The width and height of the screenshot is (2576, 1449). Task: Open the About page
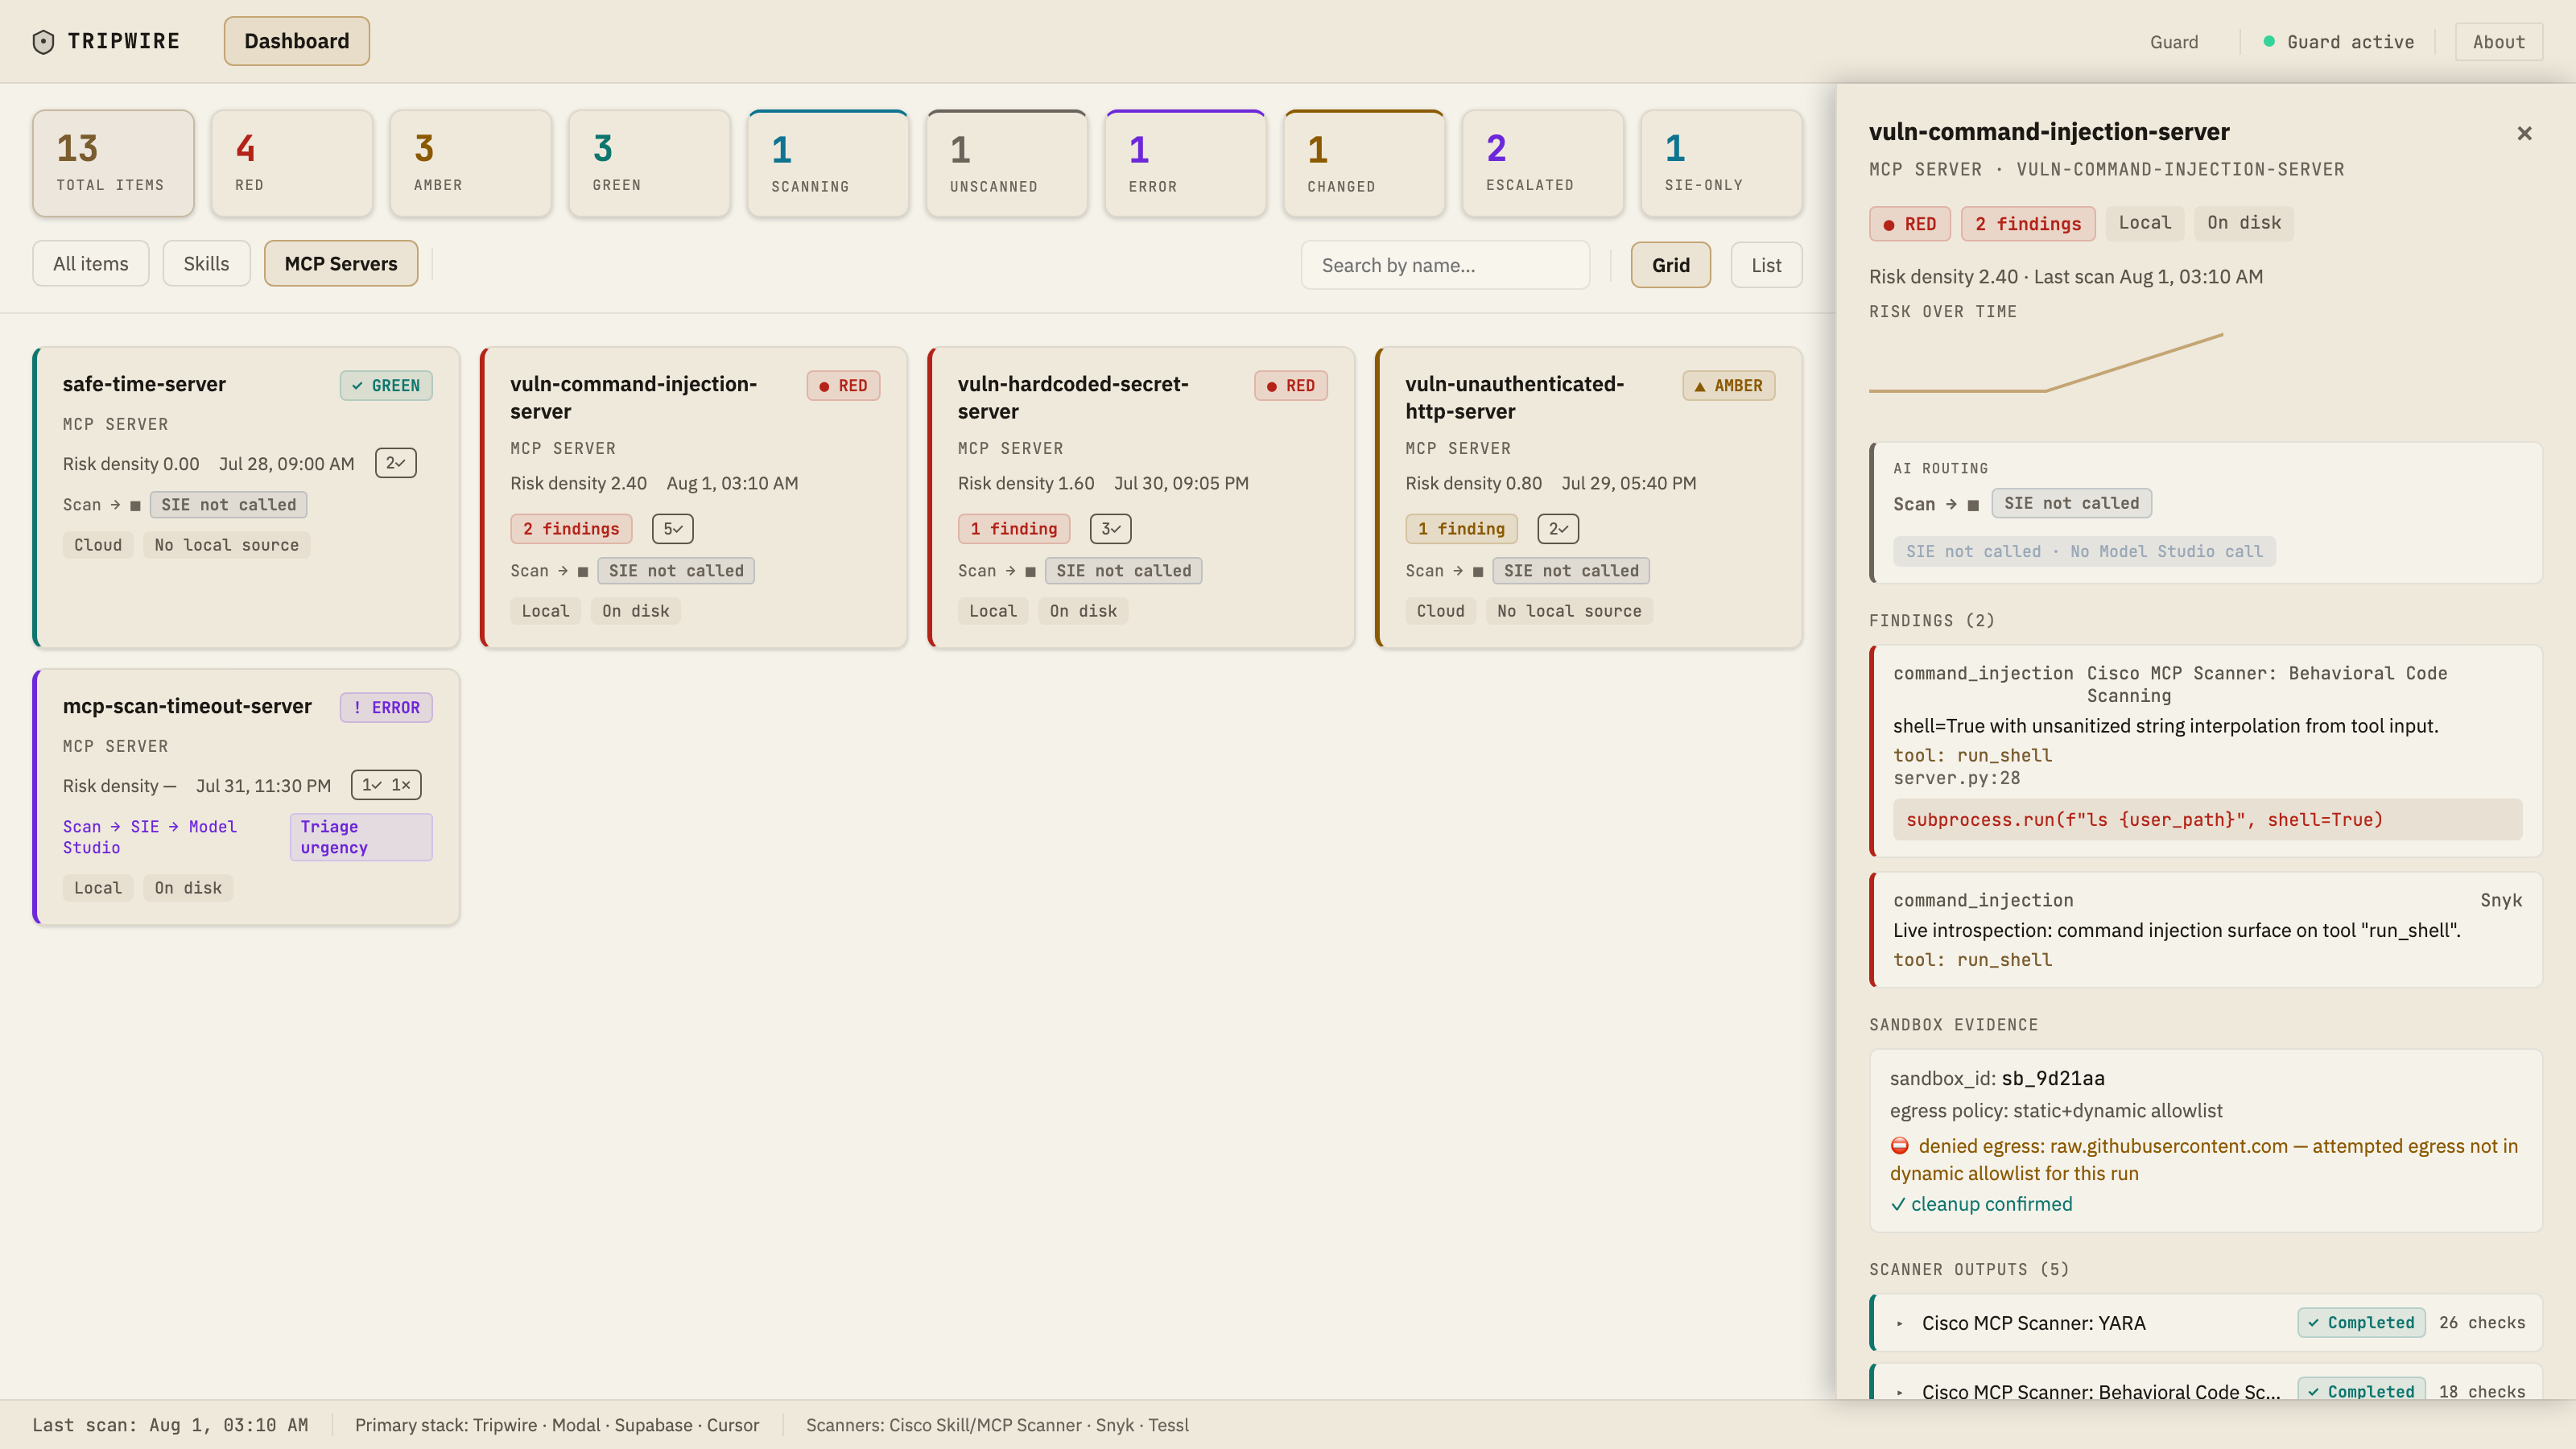(x=2498, y=42)
